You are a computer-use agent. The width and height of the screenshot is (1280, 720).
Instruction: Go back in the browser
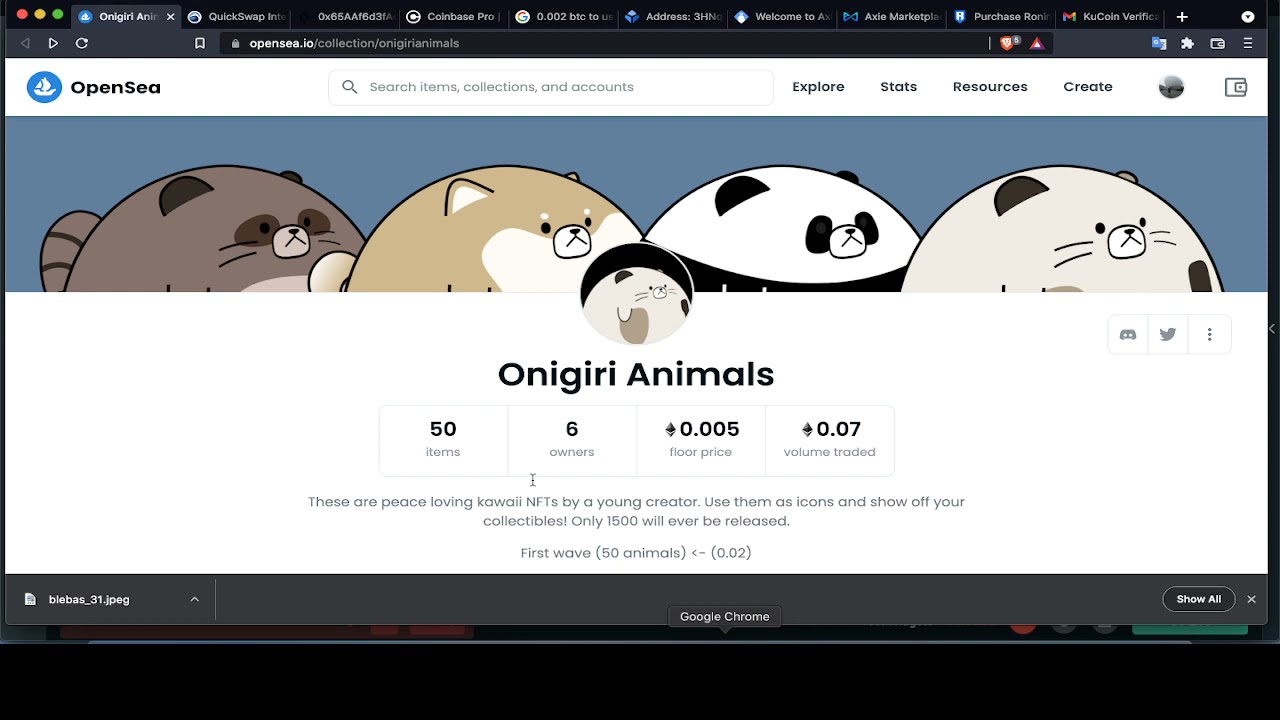pyautogui.click(x=25, y=43)
